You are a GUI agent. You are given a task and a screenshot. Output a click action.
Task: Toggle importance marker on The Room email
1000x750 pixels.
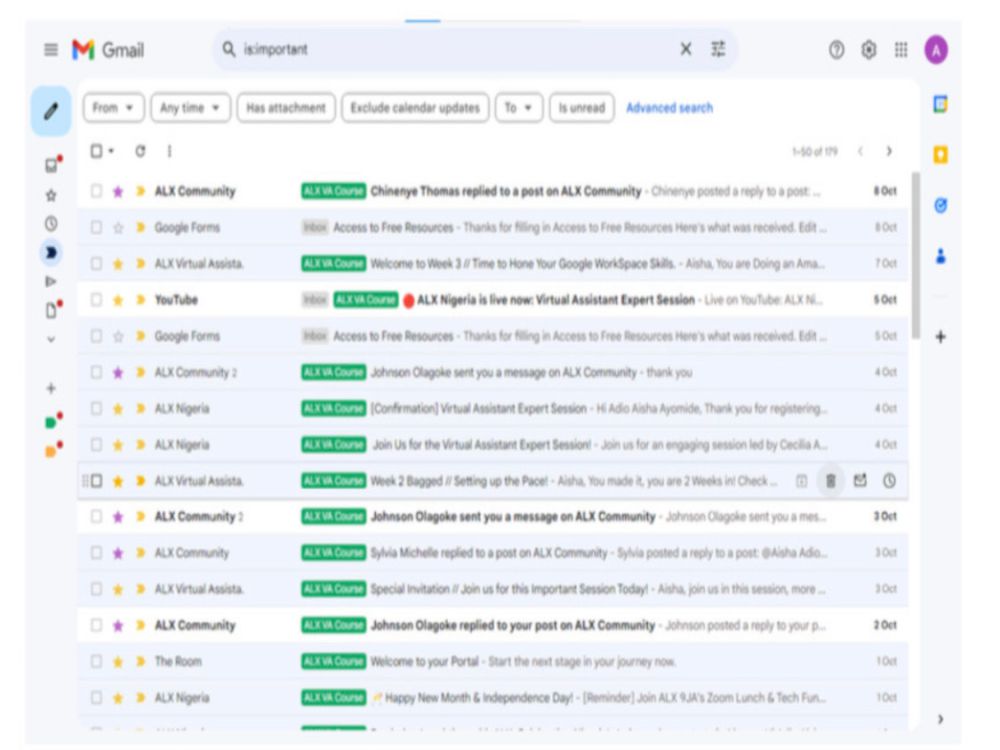pyautogui.click(x=140, y=661)
